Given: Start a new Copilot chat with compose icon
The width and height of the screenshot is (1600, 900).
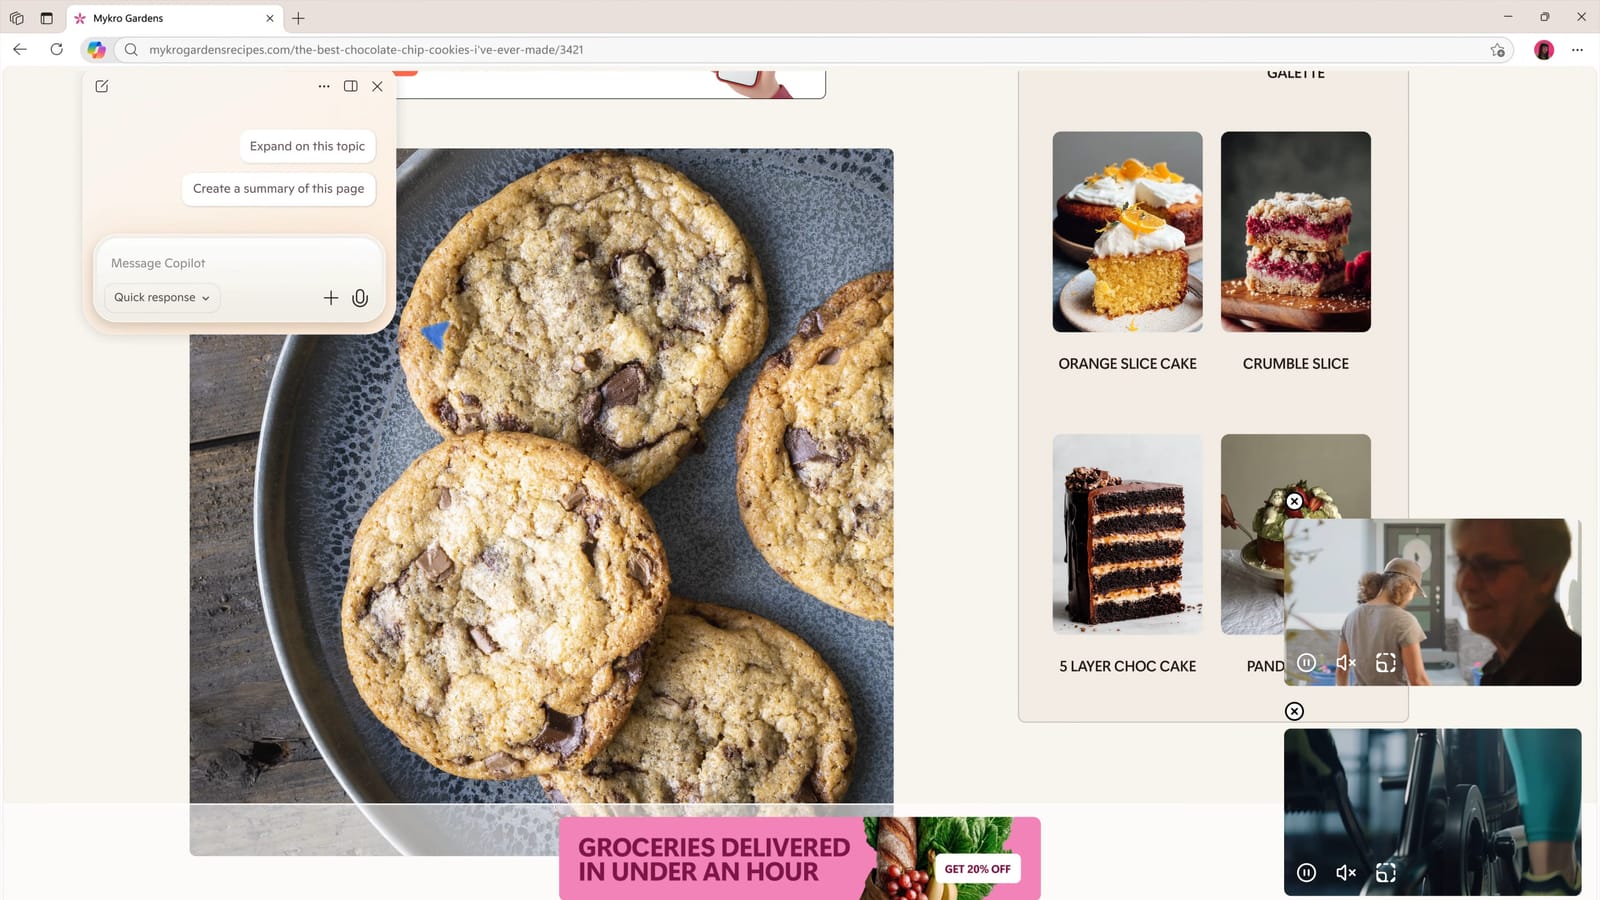Looking at the screenshot, I should (102, 86).
